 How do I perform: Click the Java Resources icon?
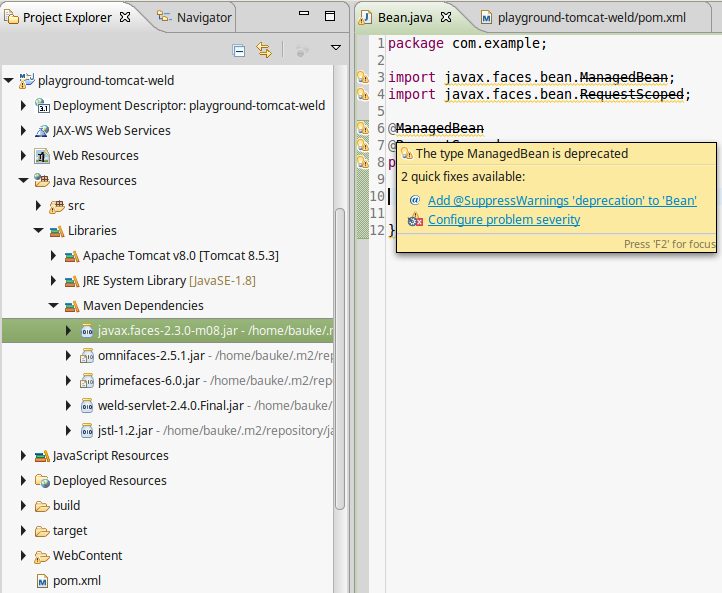pos(42,180)
